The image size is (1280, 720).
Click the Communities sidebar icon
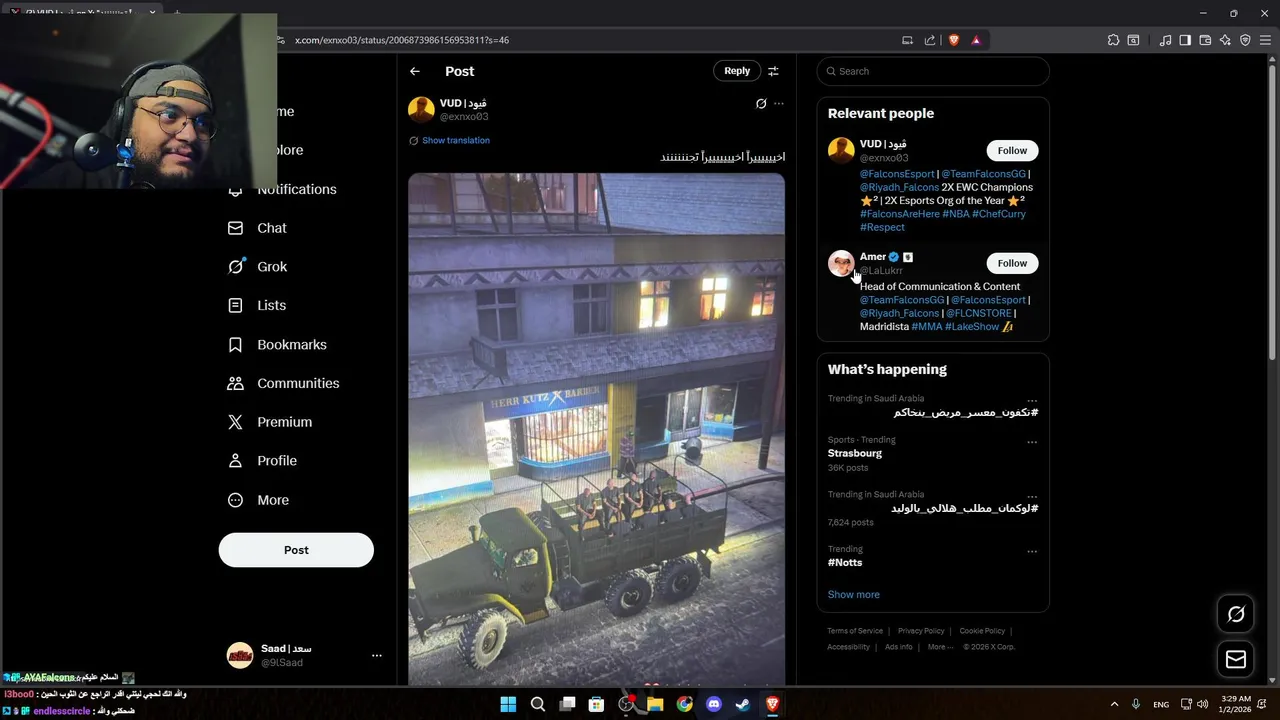click(235, 383)
